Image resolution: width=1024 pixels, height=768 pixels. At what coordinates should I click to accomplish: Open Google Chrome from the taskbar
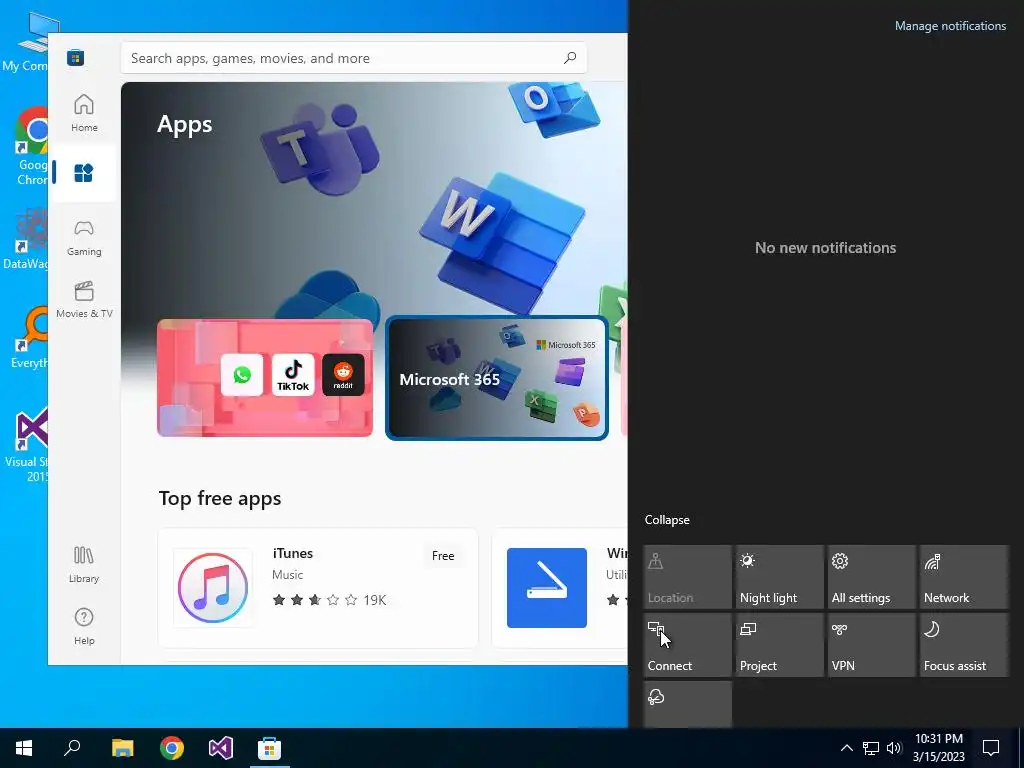(x=172, y=748)
